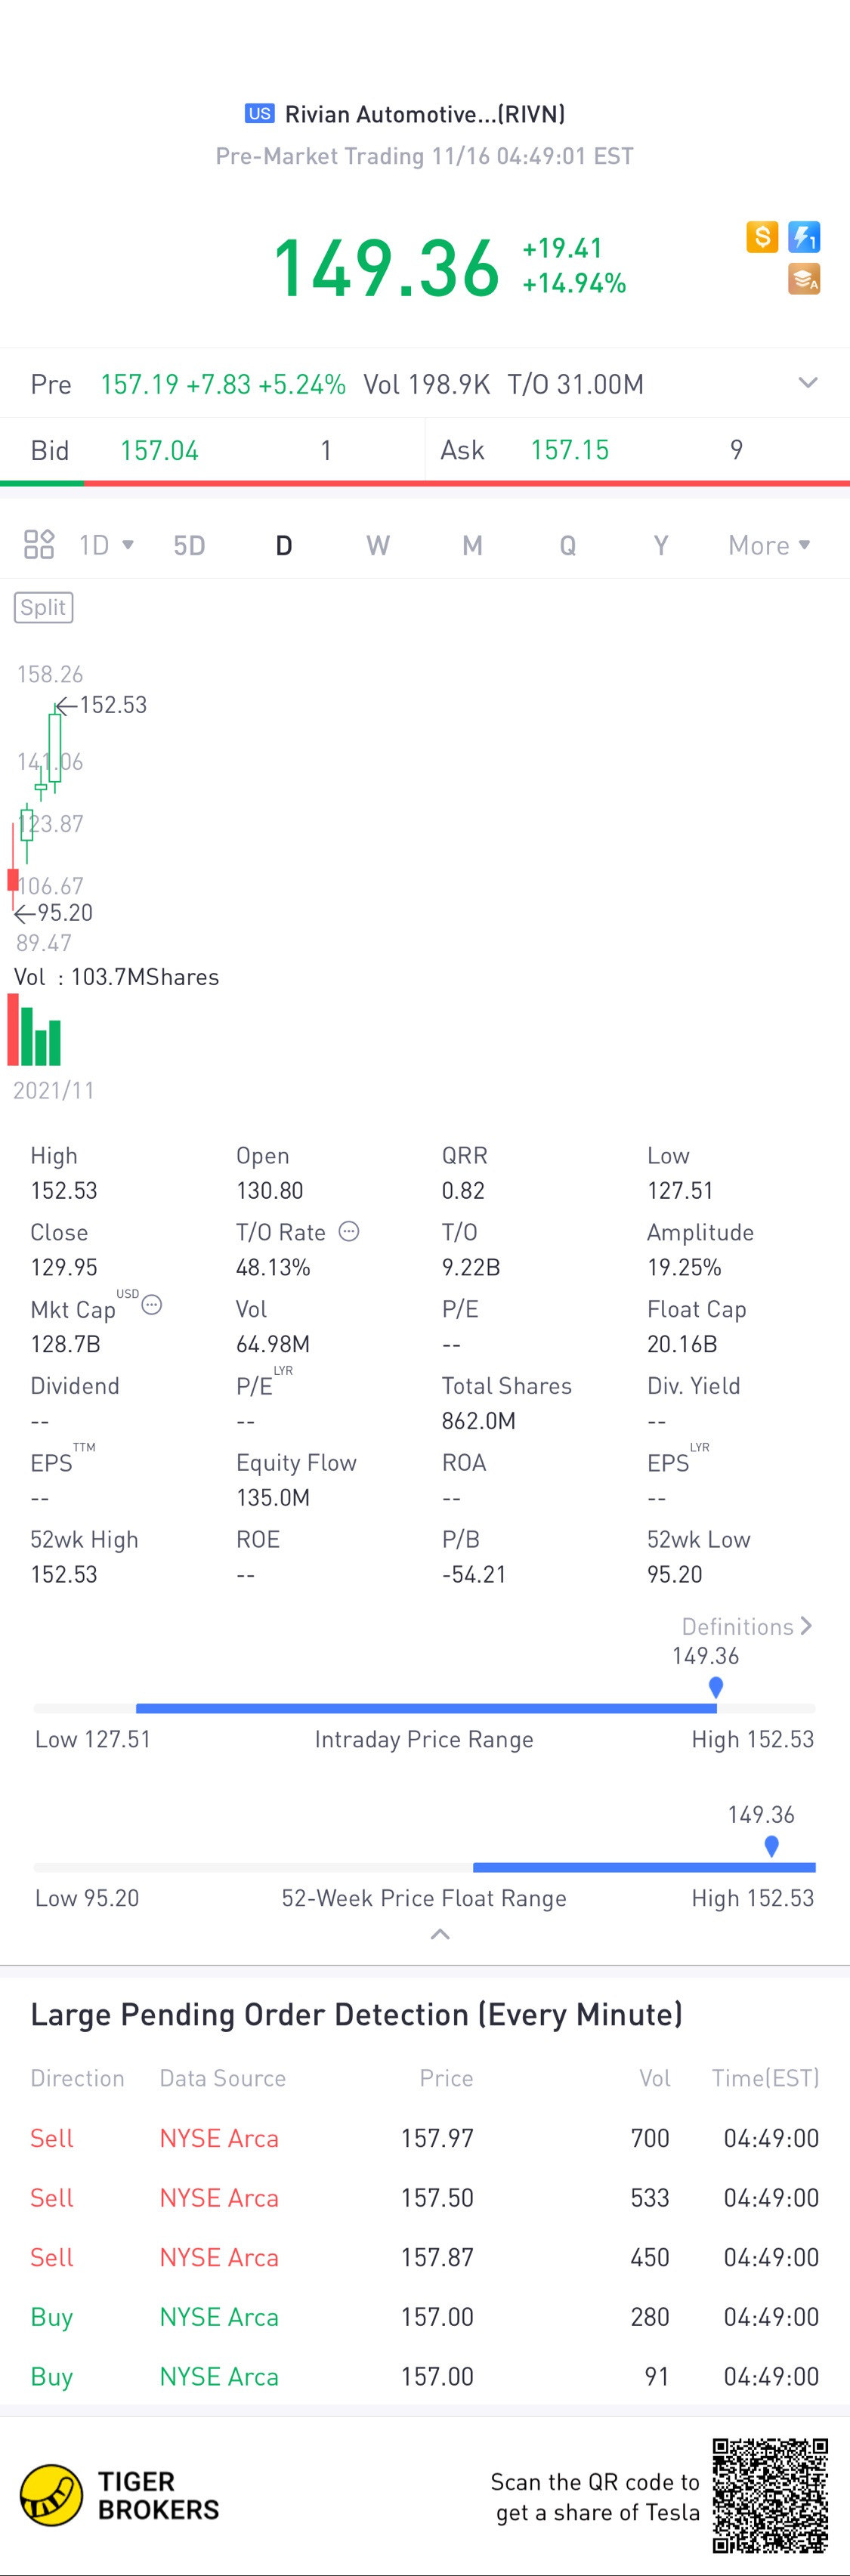Viewport: 850px width, 2576px height.
Task: Collapse stock details with up chevron
Action: pos(439,1934)
